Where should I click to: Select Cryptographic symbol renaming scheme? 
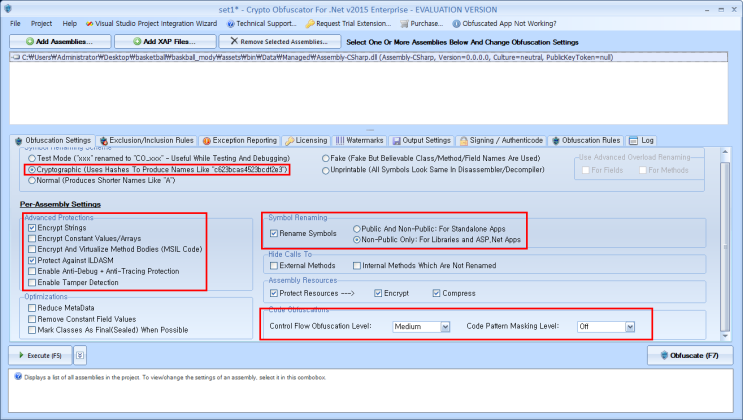[x=32, y=170]
